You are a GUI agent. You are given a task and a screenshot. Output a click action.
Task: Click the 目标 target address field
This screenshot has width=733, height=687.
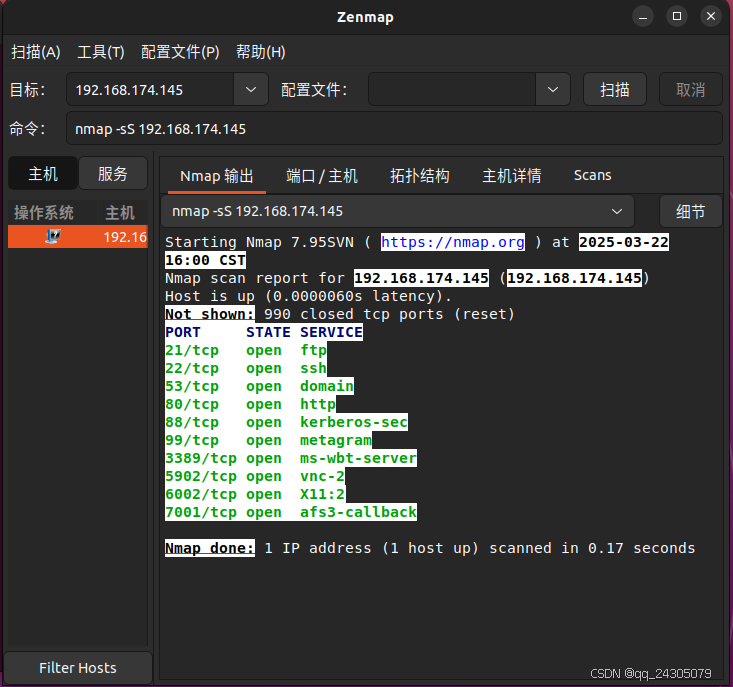pos(150,89)
